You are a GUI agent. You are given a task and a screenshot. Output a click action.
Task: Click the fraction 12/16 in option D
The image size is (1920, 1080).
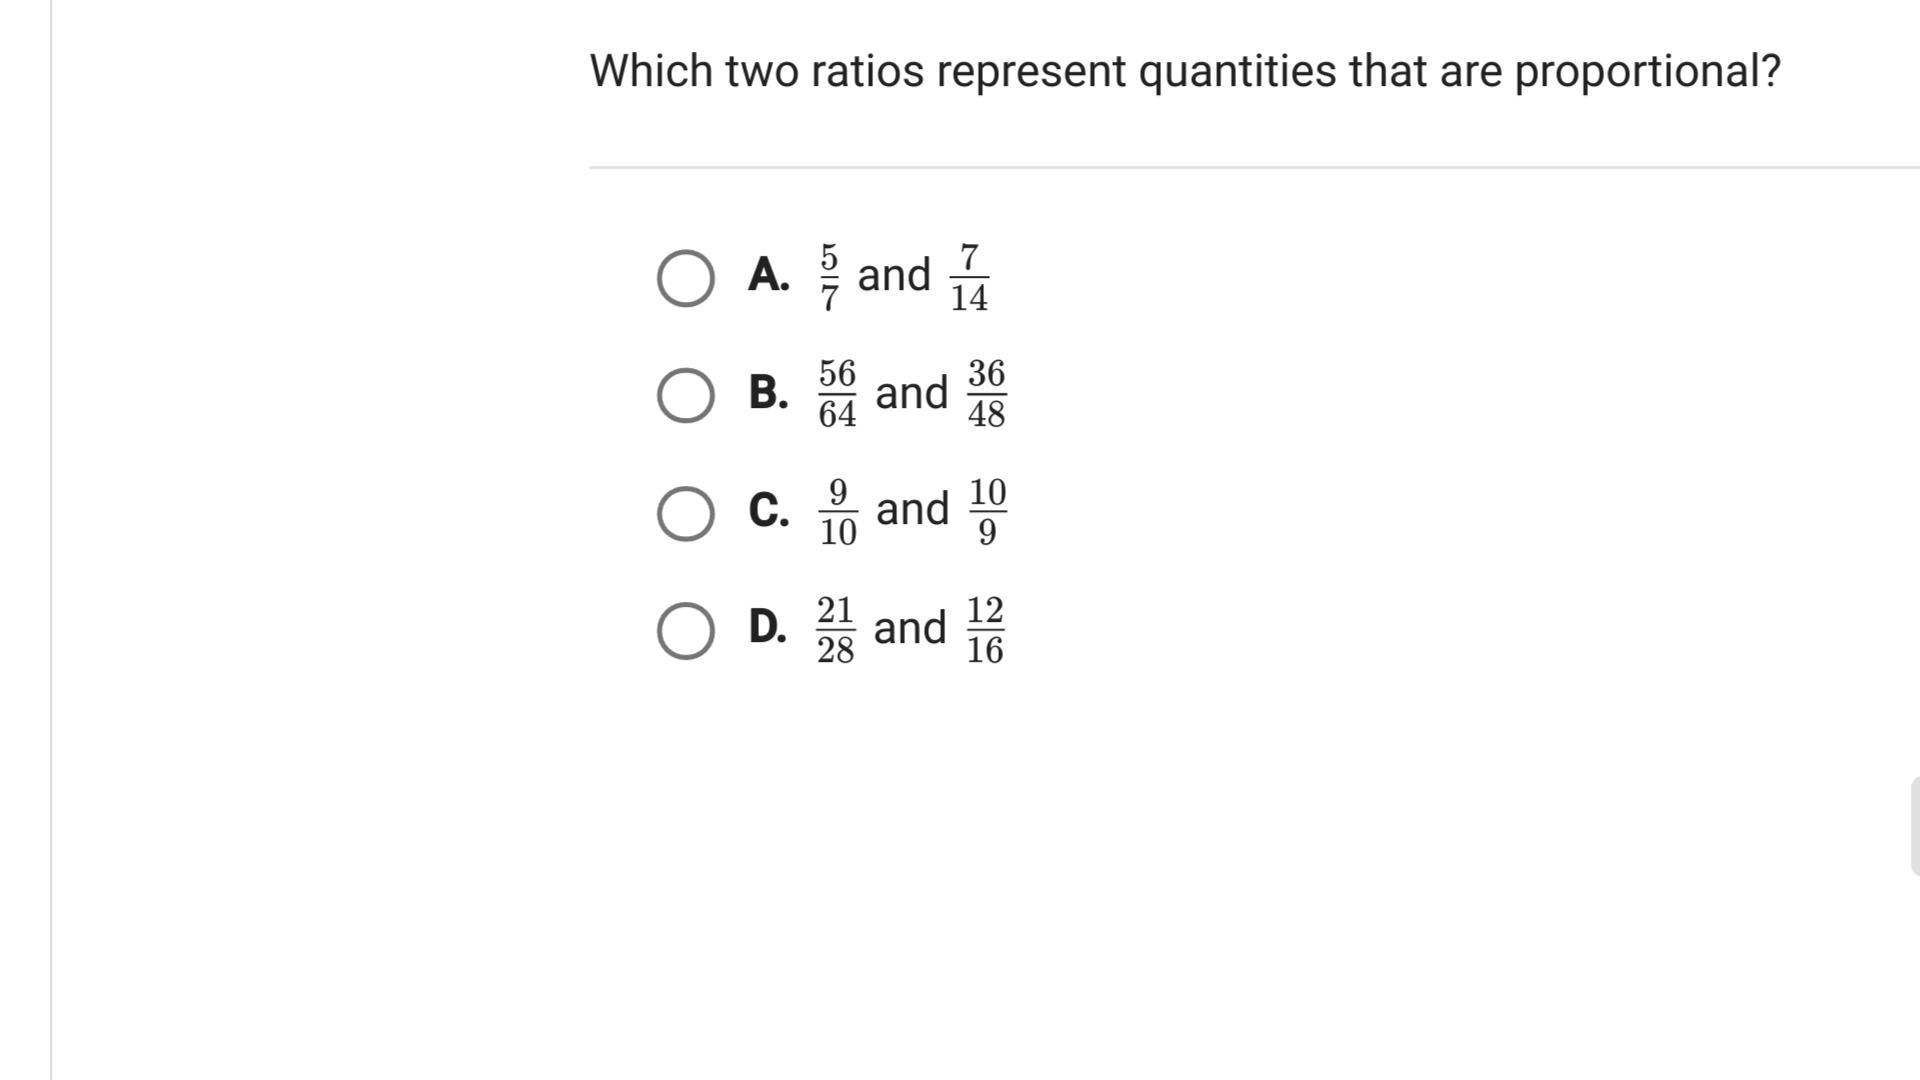pyautogui.click(x=985, y=630)
